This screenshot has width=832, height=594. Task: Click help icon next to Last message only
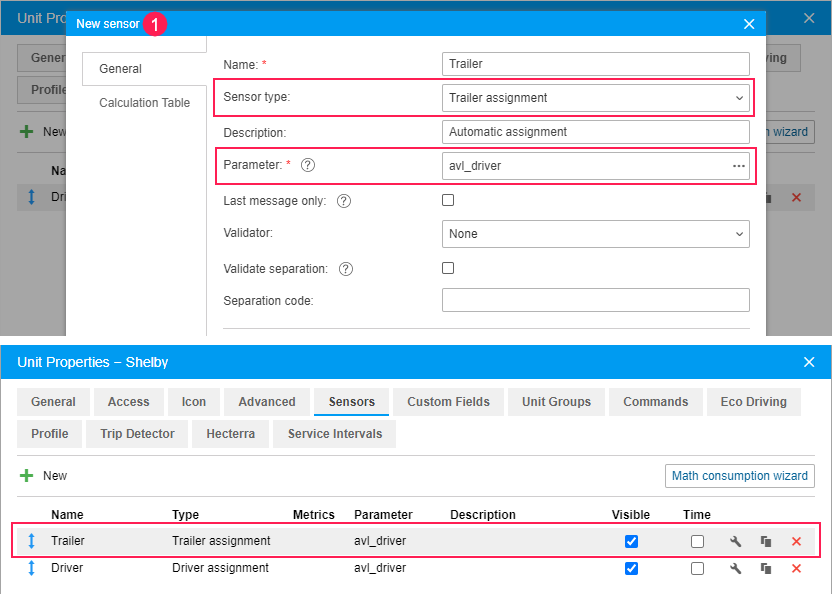pyautogui.click(x=344, y=201)
